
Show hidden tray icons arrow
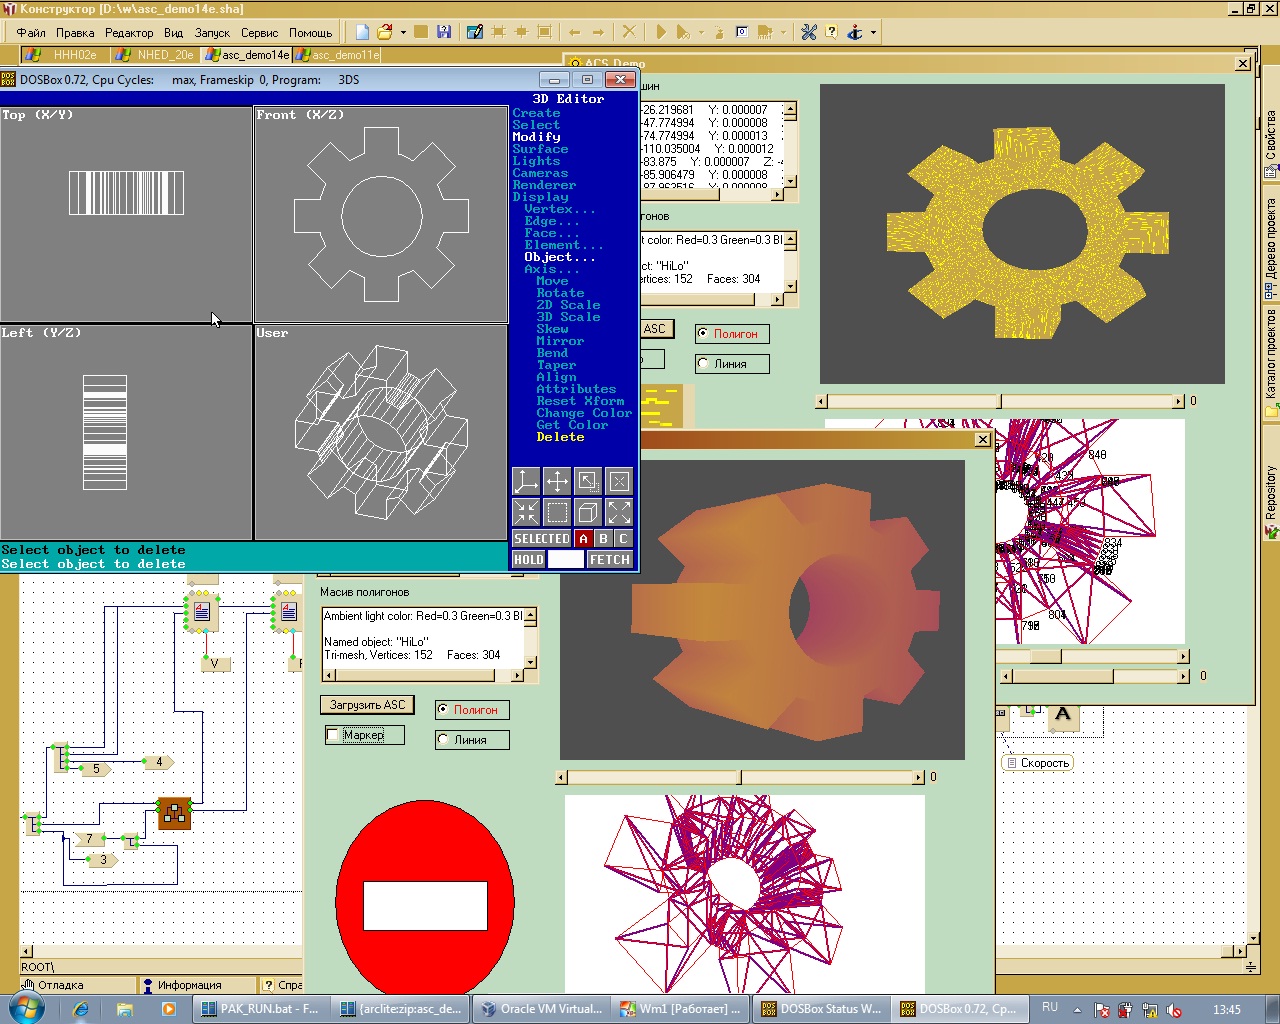point(1078,1009)
